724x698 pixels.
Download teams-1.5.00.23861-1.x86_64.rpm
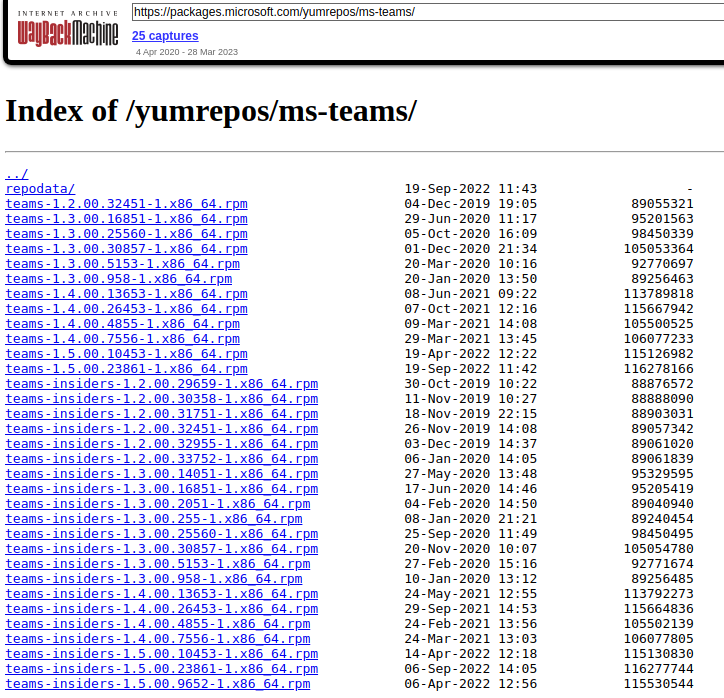[x=127, y=369]
